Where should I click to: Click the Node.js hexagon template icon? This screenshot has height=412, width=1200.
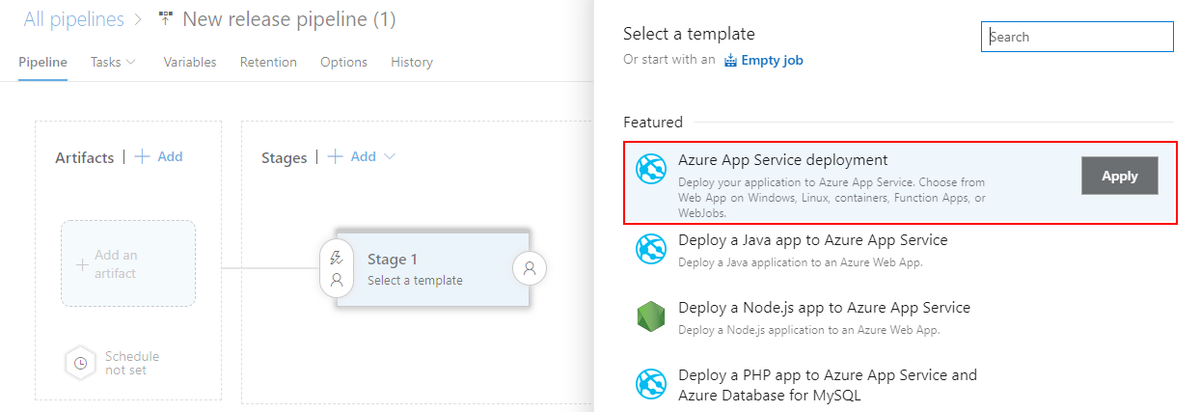tap(651, 317)
